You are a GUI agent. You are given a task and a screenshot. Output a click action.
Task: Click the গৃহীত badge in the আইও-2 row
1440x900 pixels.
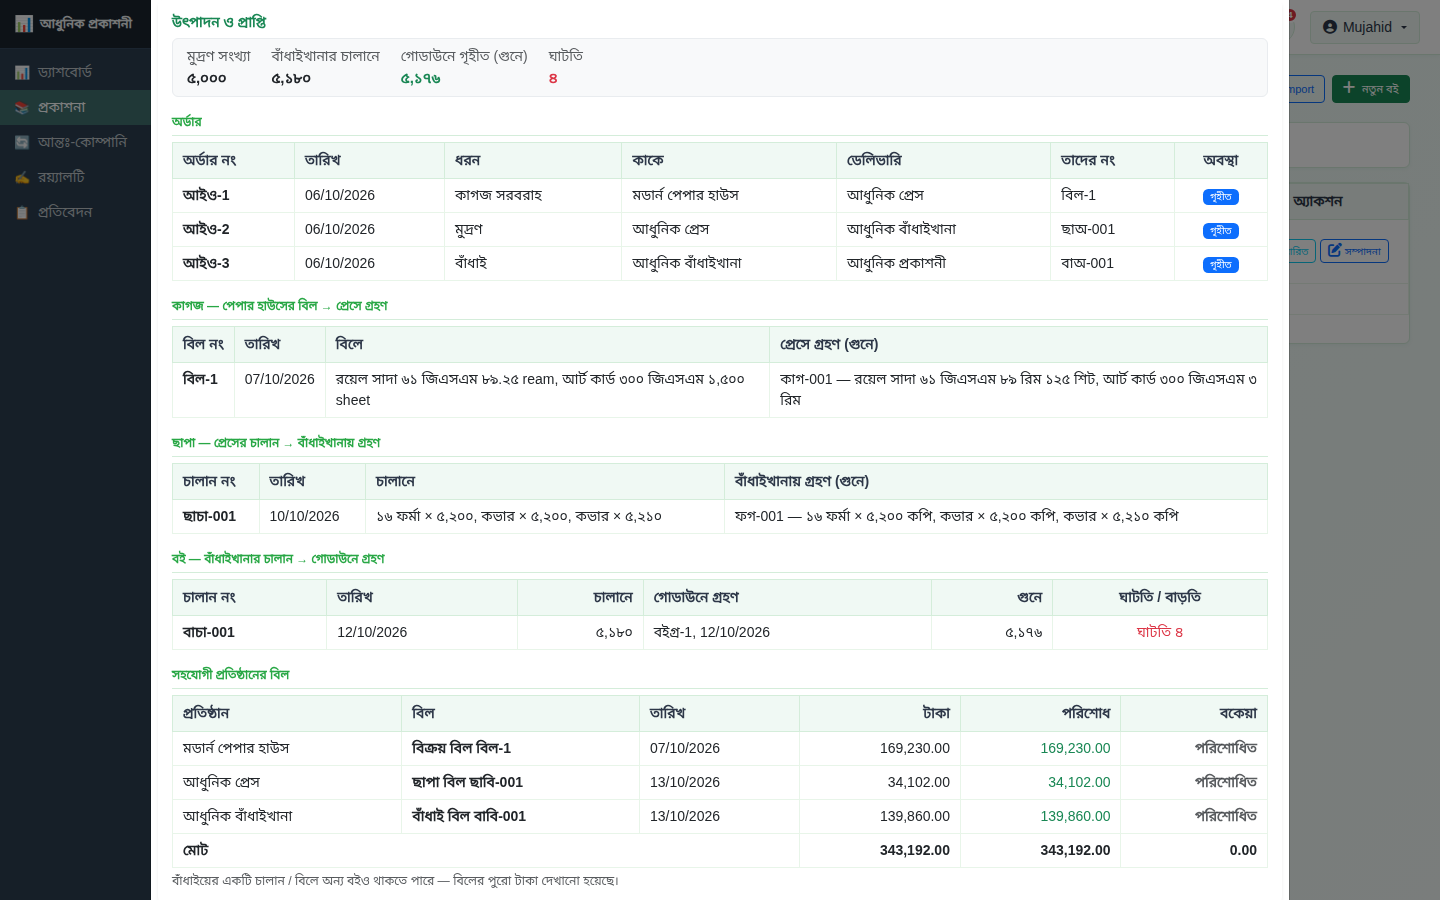(x=1220, y=231)
